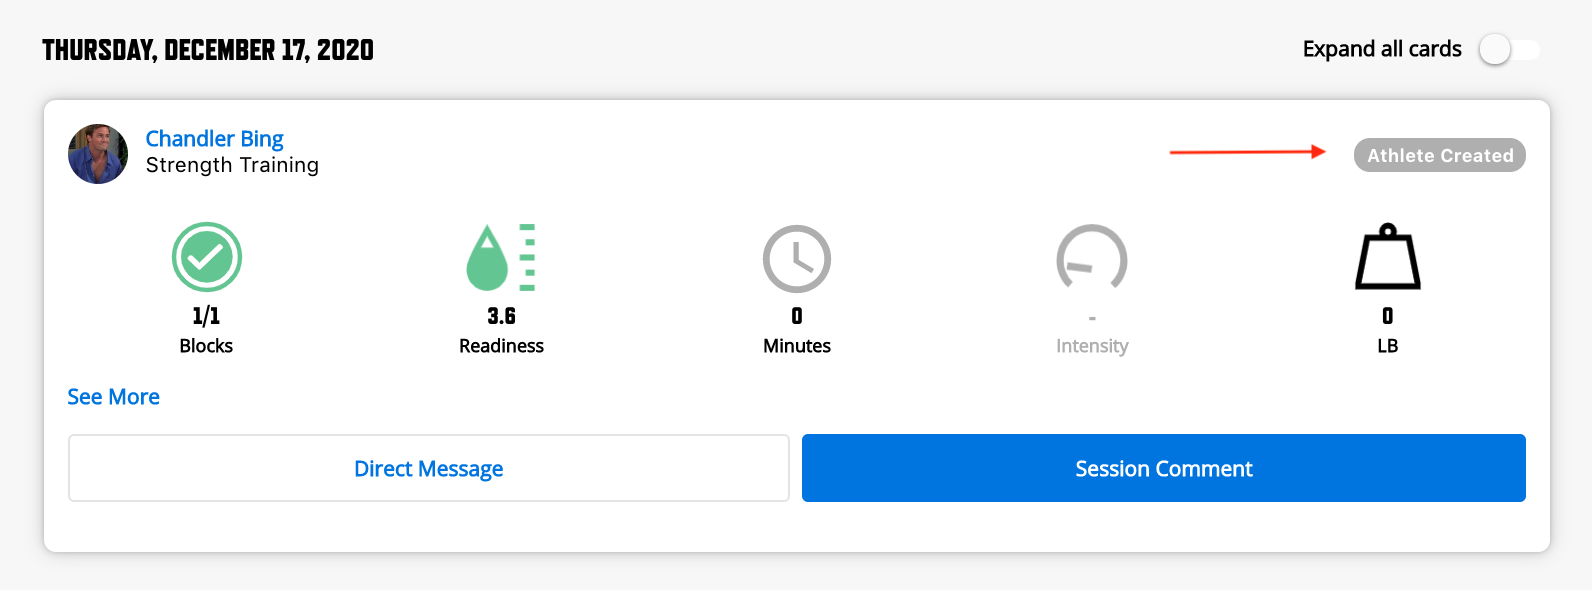Open the Chandler Bing profile link
This screenshot has height=590, width=1592.
click(215, 138)
